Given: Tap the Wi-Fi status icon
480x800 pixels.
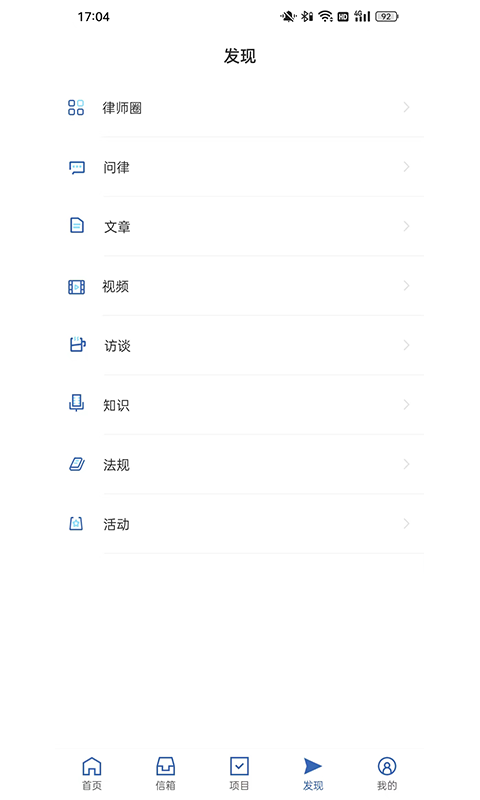Looking at the screenshot, I should click(325, 17).
